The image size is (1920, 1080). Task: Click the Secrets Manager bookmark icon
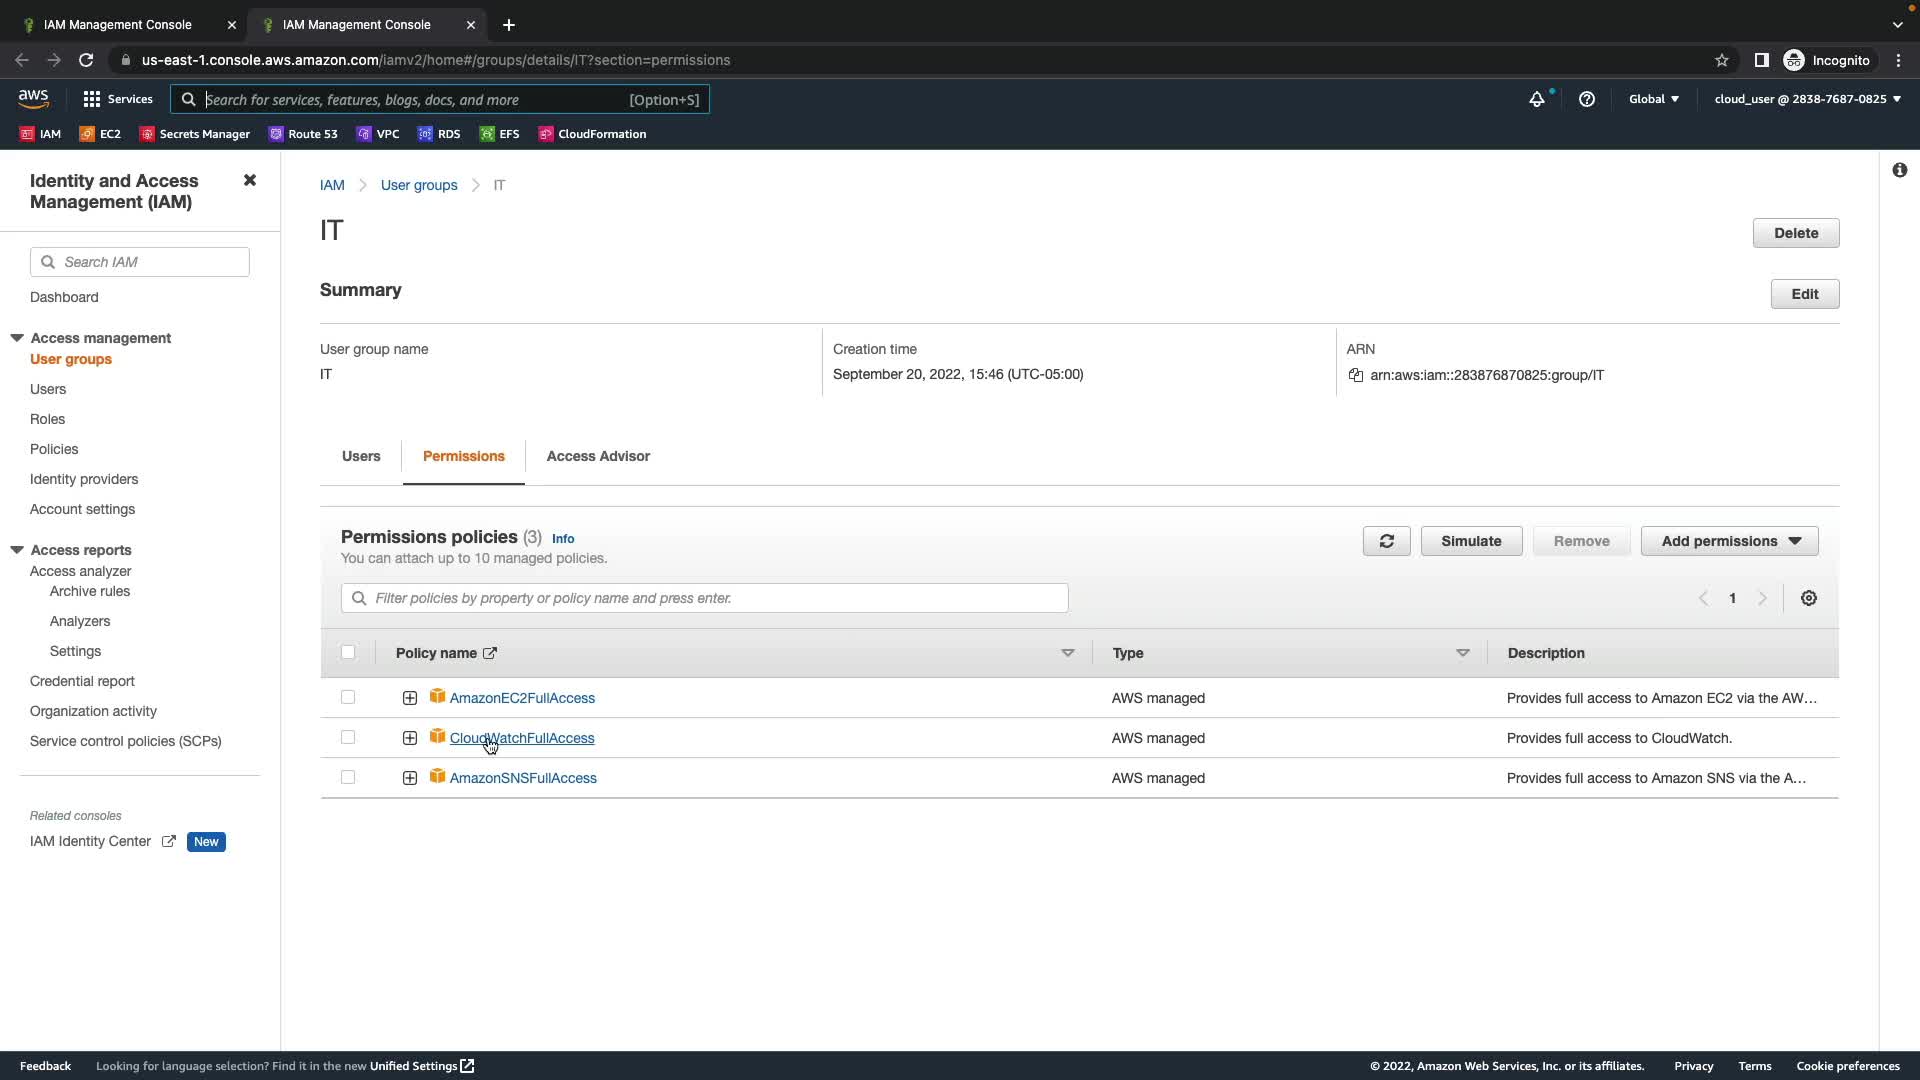tap(147, 134)
